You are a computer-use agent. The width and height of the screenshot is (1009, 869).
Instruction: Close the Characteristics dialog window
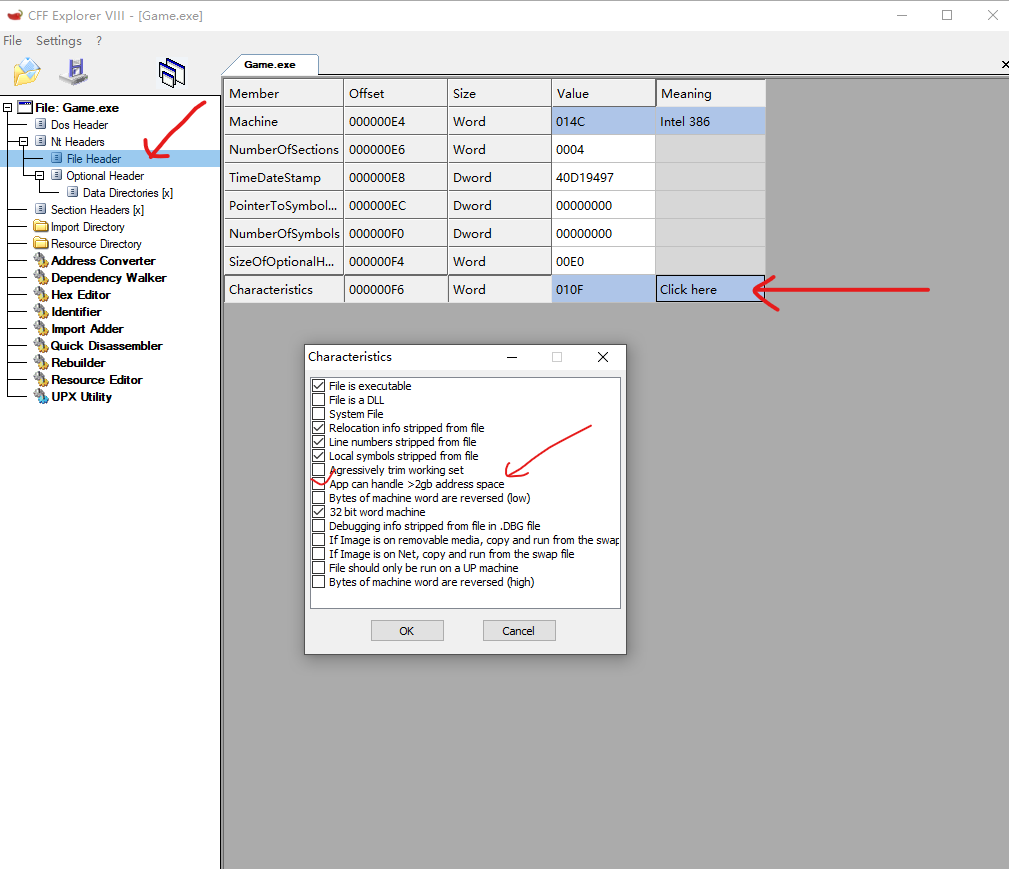[602, 357]
